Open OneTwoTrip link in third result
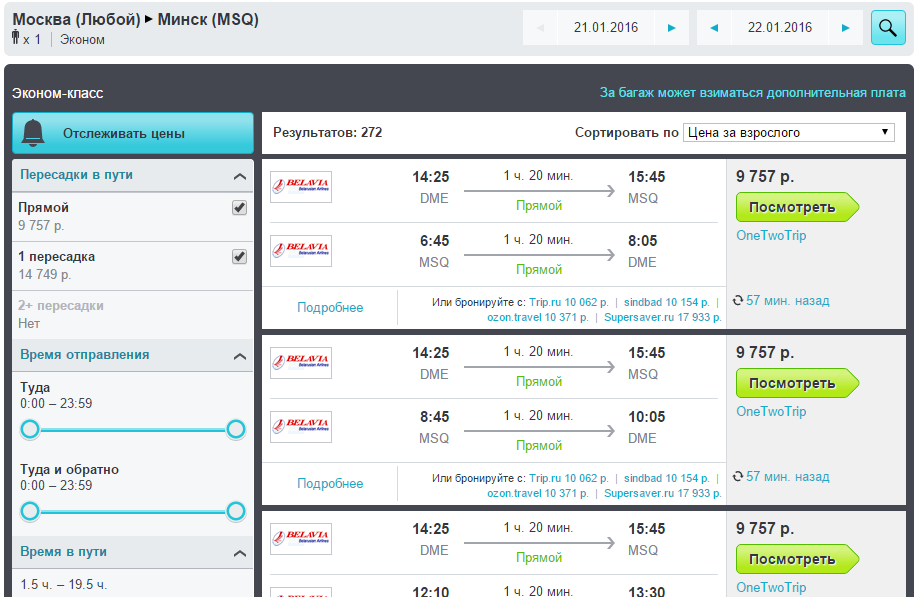 [x=771, y=587]
